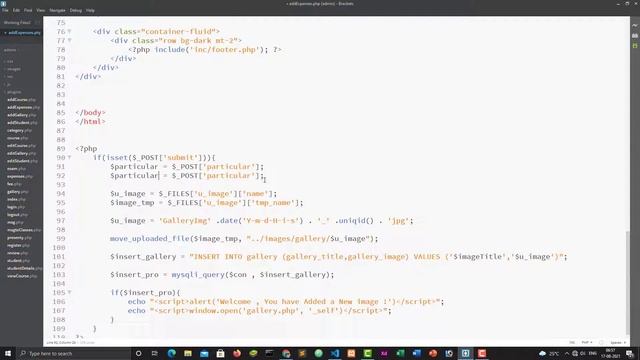Switch to Visual Studio Code on taskbar
Screen dimensions: 640x360
click(335, 353)
